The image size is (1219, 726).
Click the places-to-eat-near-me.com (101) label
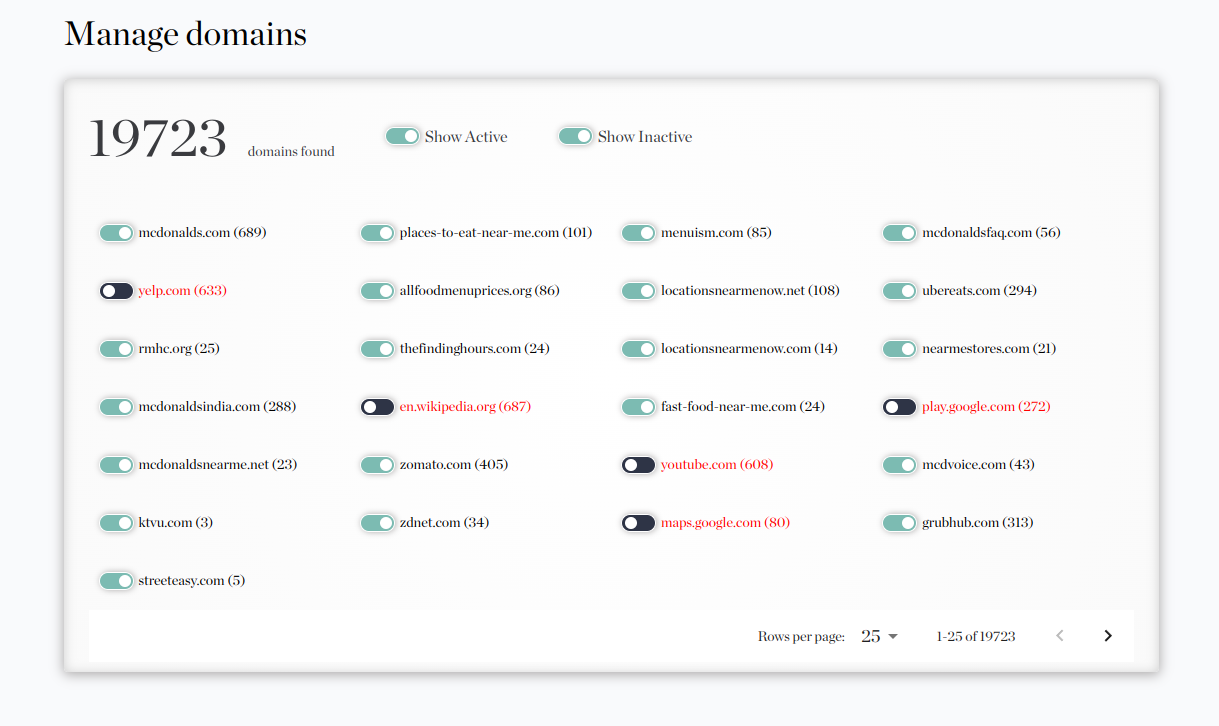[x=496, y=233]
